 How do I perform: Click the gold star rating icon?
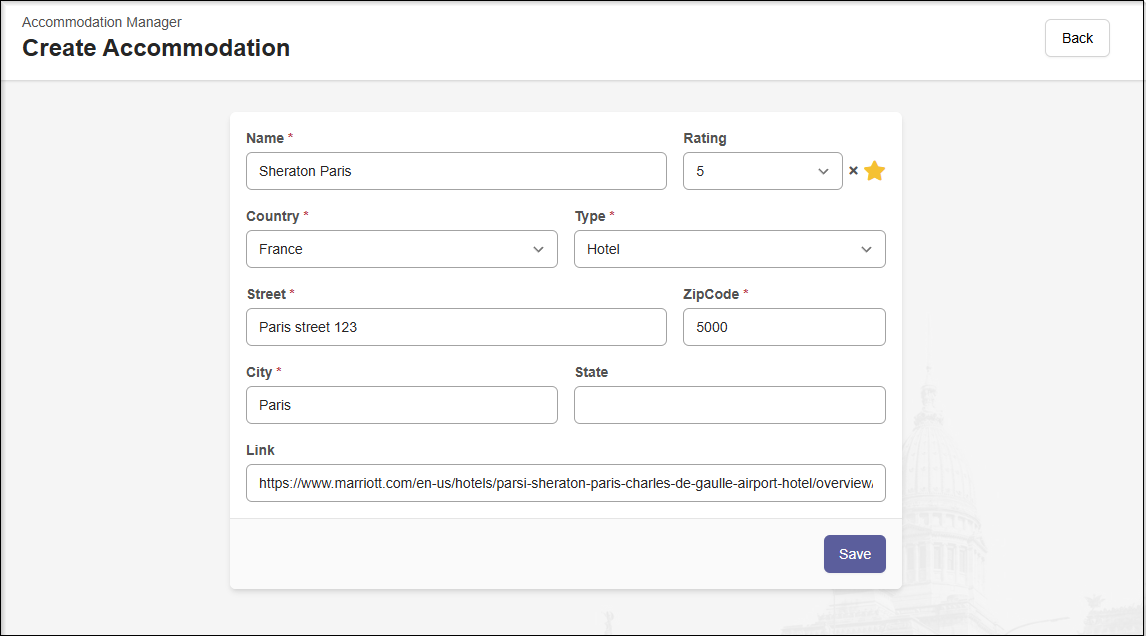pos(875,171)
